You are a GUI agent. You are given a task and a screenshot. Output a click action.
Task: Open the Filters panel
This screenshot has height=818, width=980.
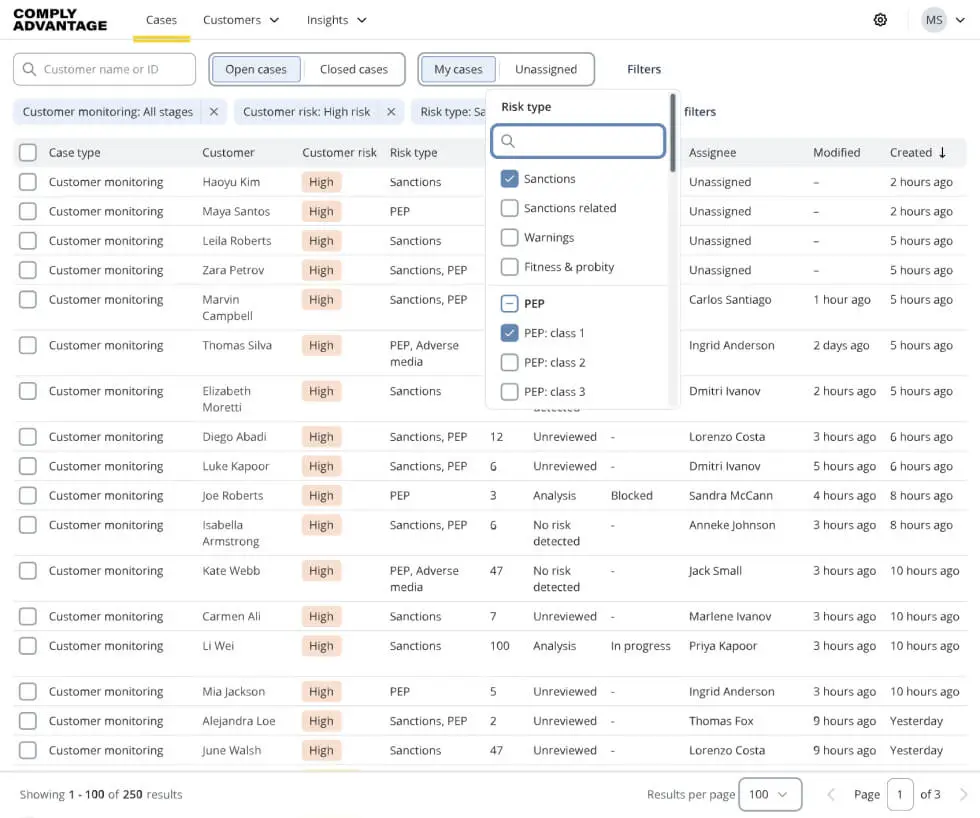pyautogui.click(x=644, y=69)
